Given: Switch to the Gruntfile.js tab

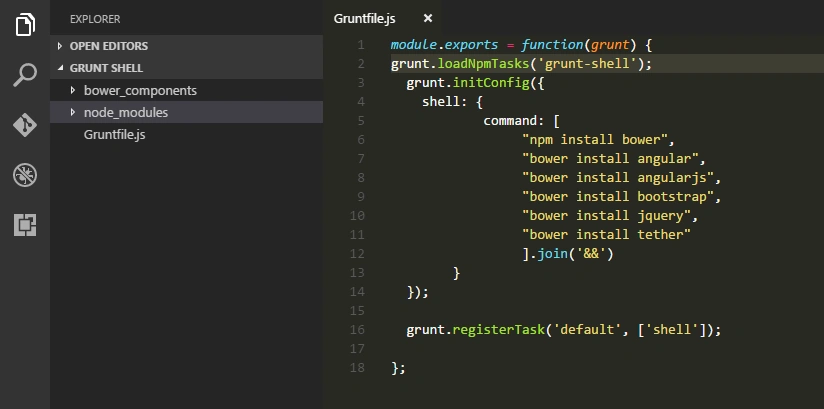Looking at the screenshot, I should pyautogui.click(x=364, y=19).
